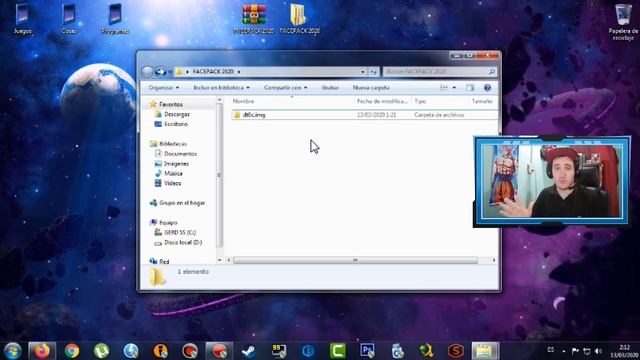Open the Documentos library

180,154
